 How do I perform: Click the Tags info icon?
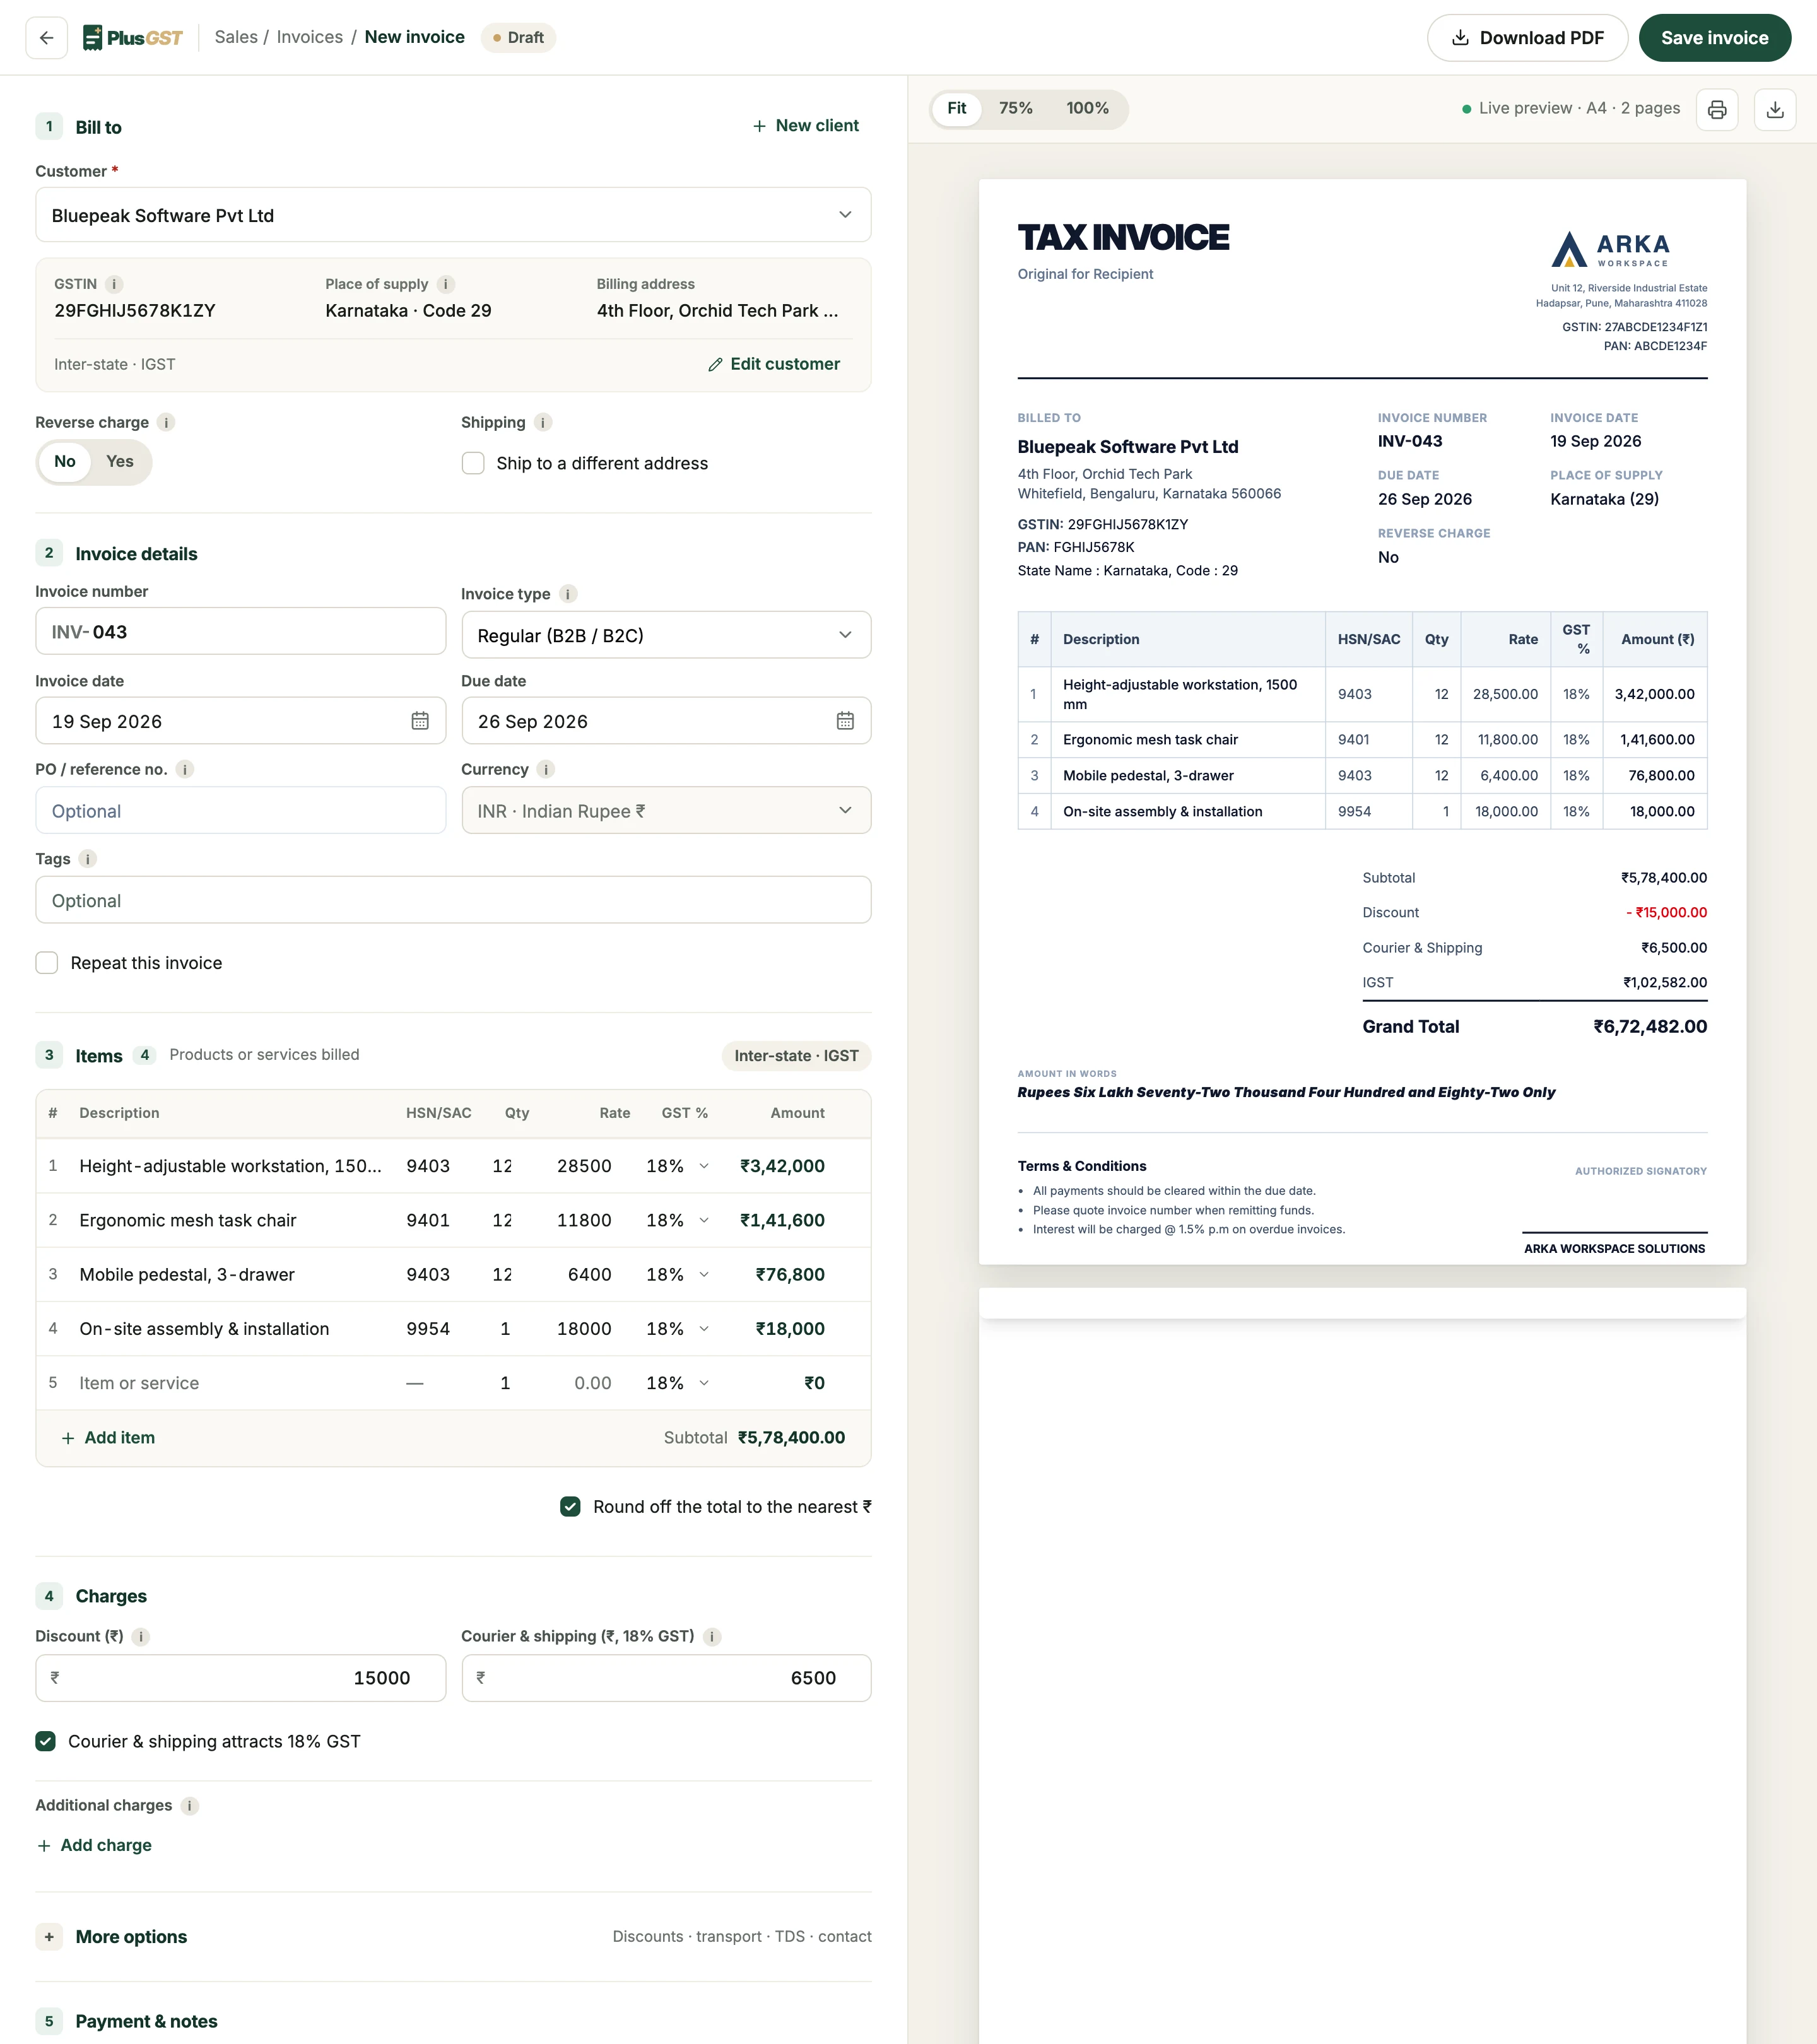(88, 859)
